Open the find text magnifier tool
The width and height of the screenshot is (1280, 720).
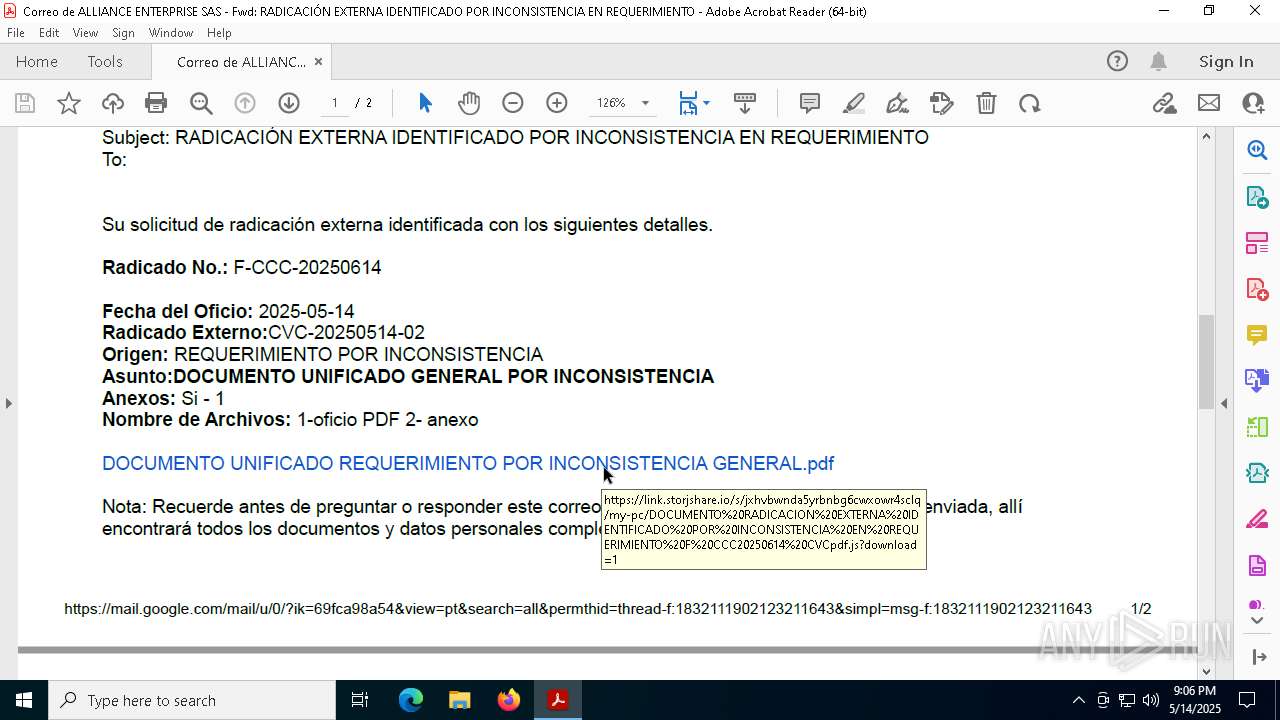click(x=201, y=103)
